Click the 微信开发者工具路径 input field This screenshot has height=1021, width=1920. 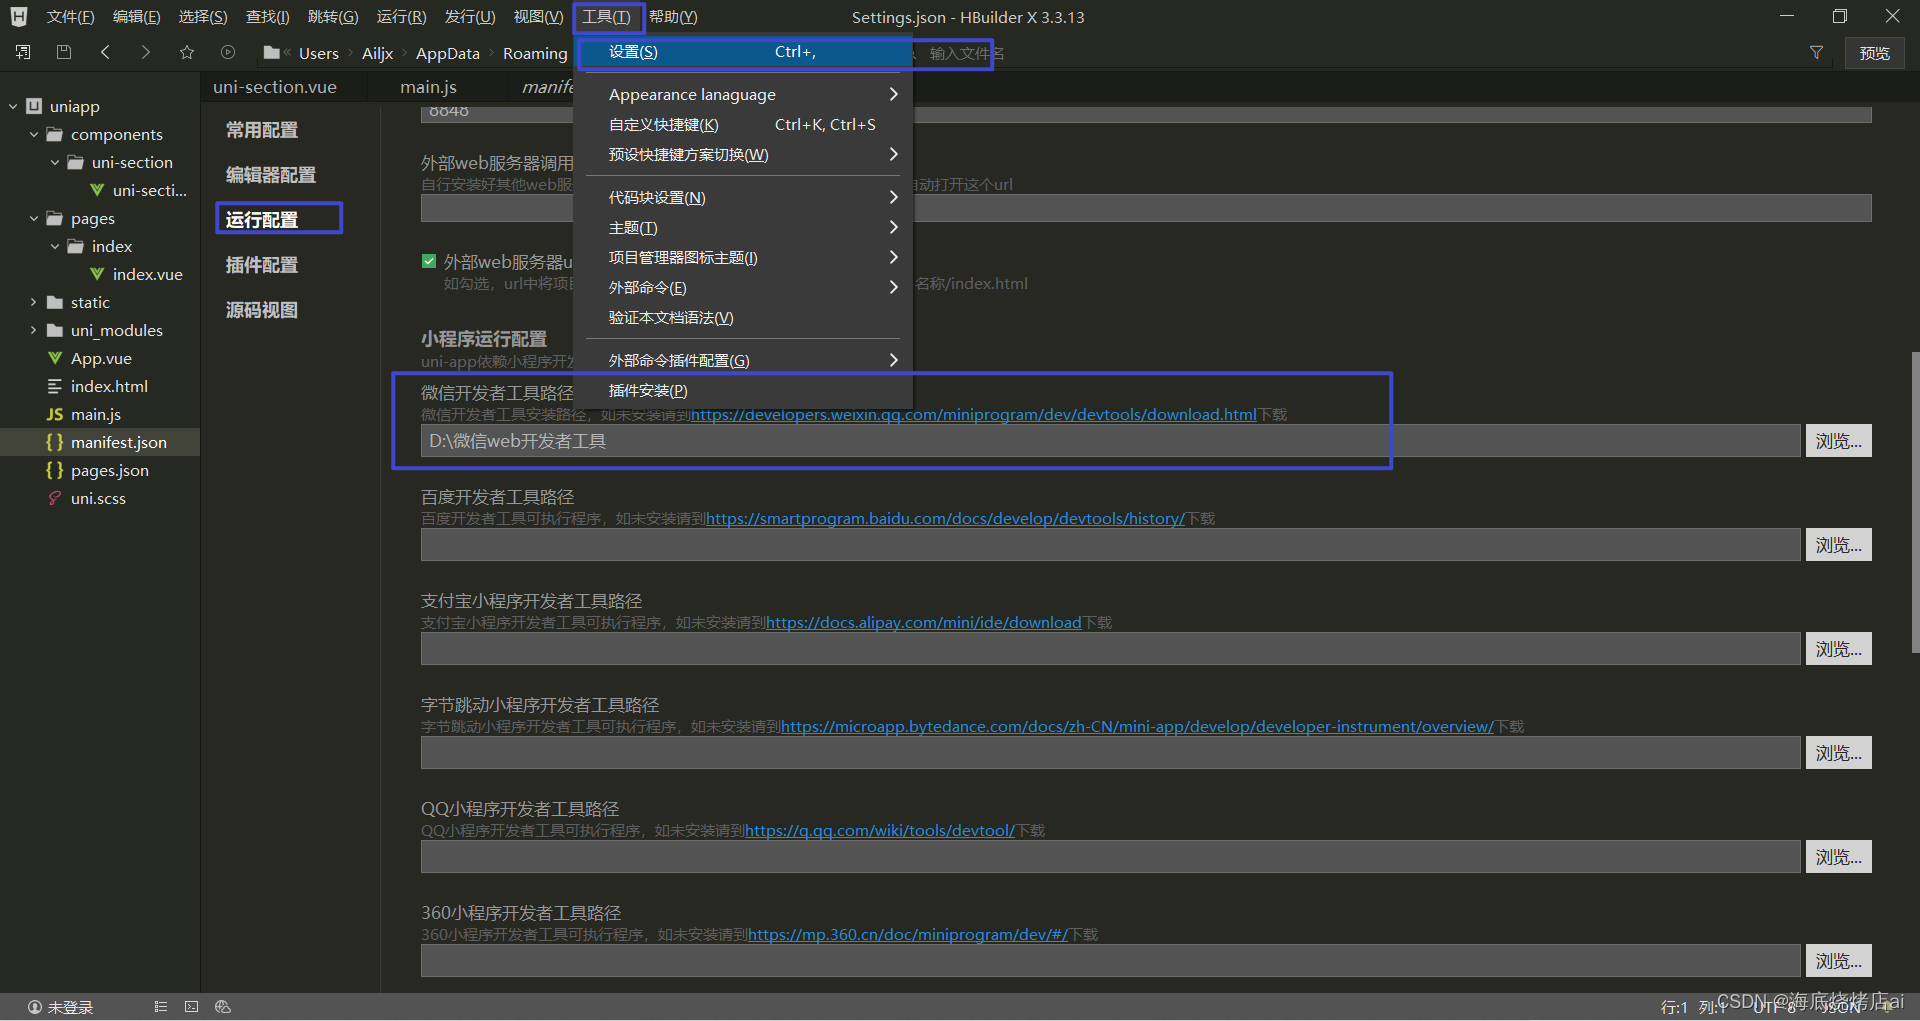pos(1110,441)
